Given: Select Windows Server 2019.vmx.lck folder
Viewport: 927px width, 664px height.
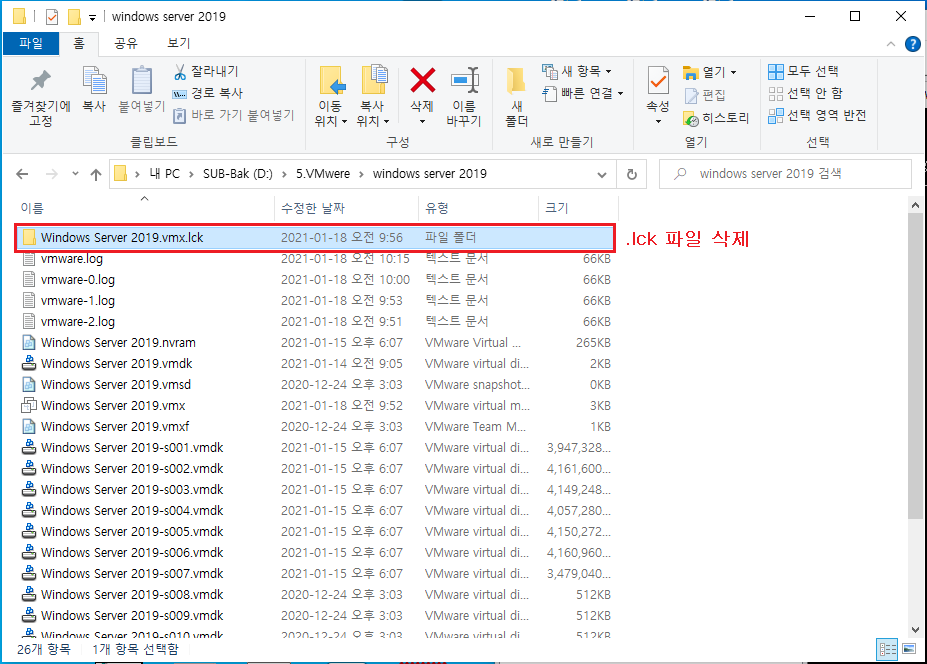Looking at the screenshot, I should pos(315,238).
